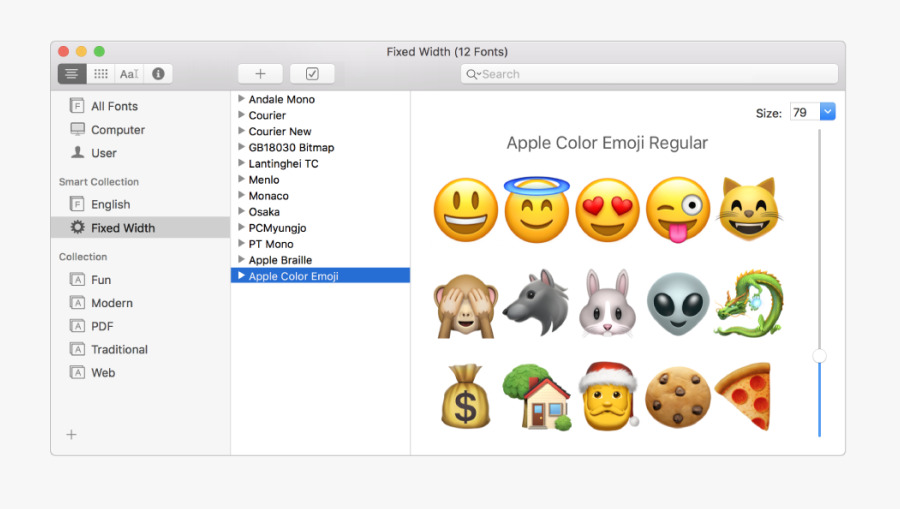Click the halo angel face emoji
Viewport: 900px width, 509px height.
click(537, 209)
